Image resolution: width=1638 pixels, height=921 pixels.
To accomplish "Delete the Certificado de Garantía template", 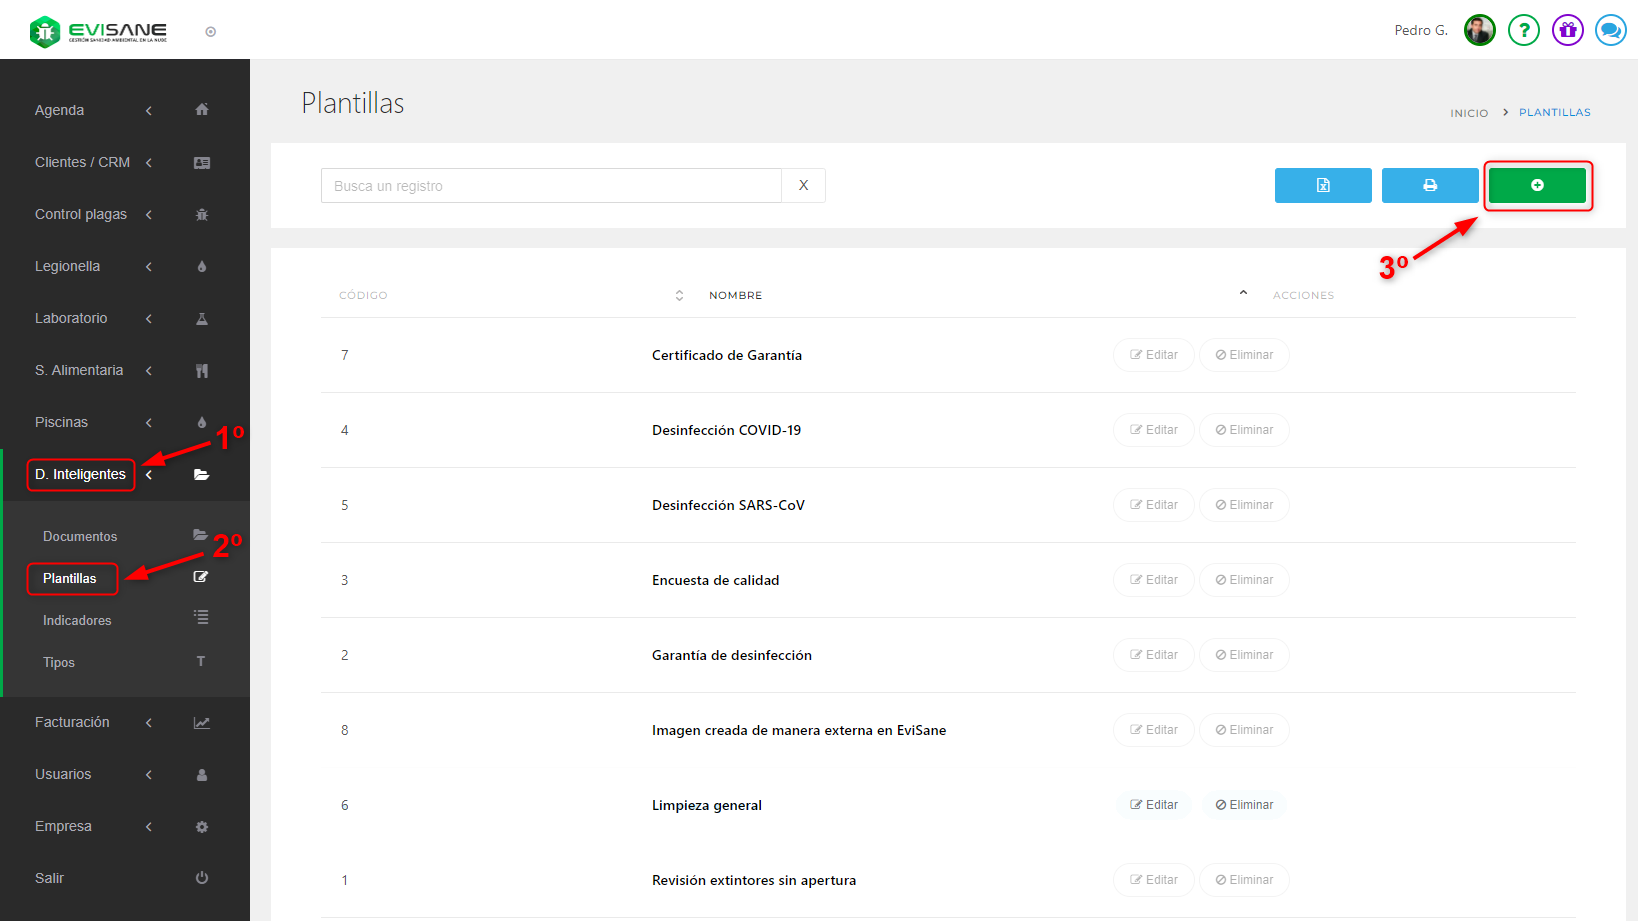I will 1244,355.
